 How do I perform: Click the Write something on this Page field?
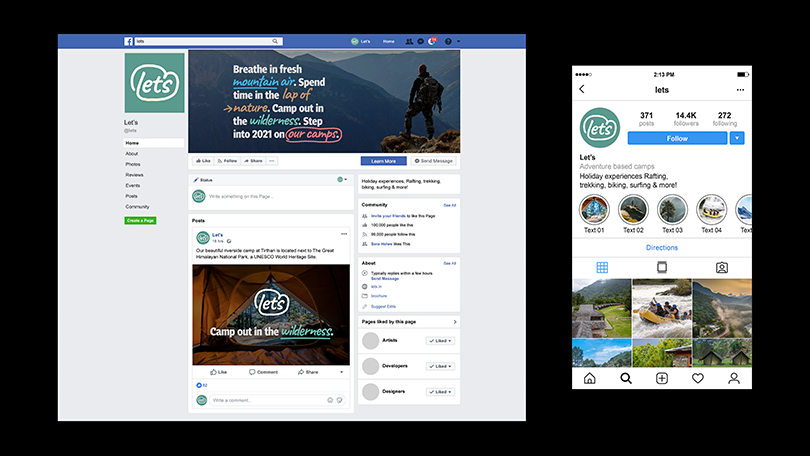pyautogui.click(x=241, y=197)
